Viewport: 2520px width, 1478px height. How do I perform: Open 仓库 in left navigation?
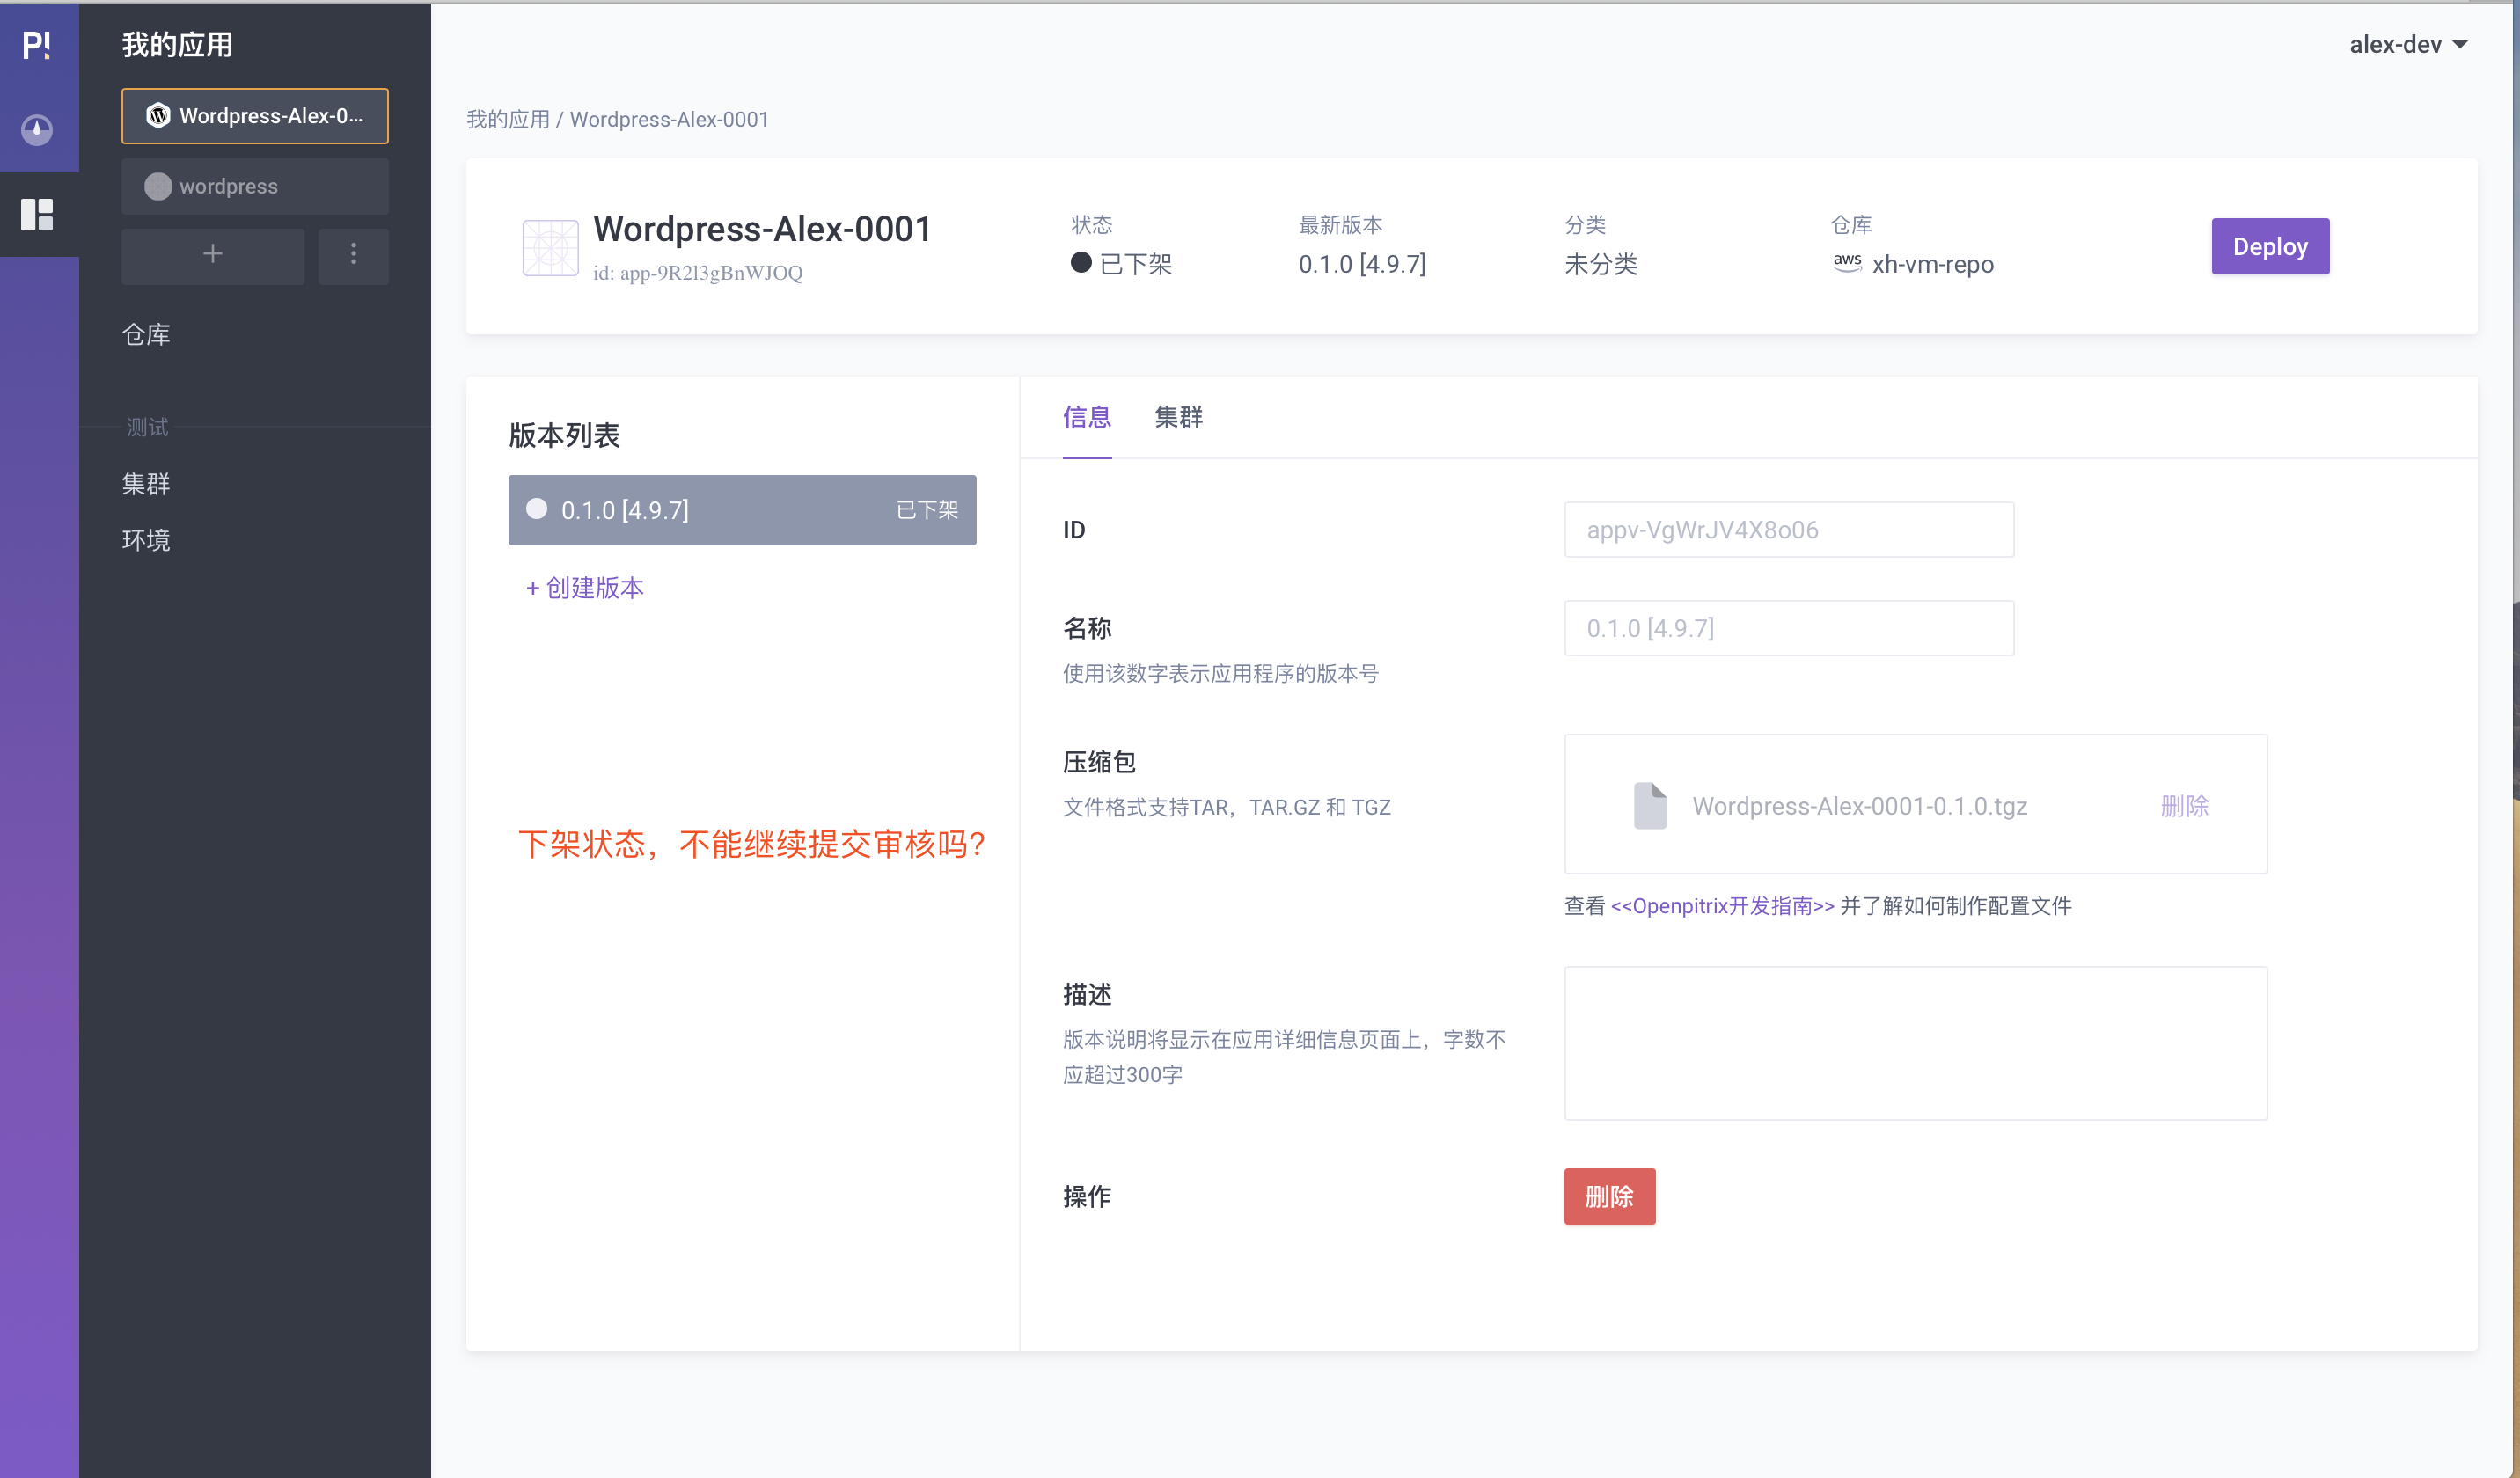point(146,335)
